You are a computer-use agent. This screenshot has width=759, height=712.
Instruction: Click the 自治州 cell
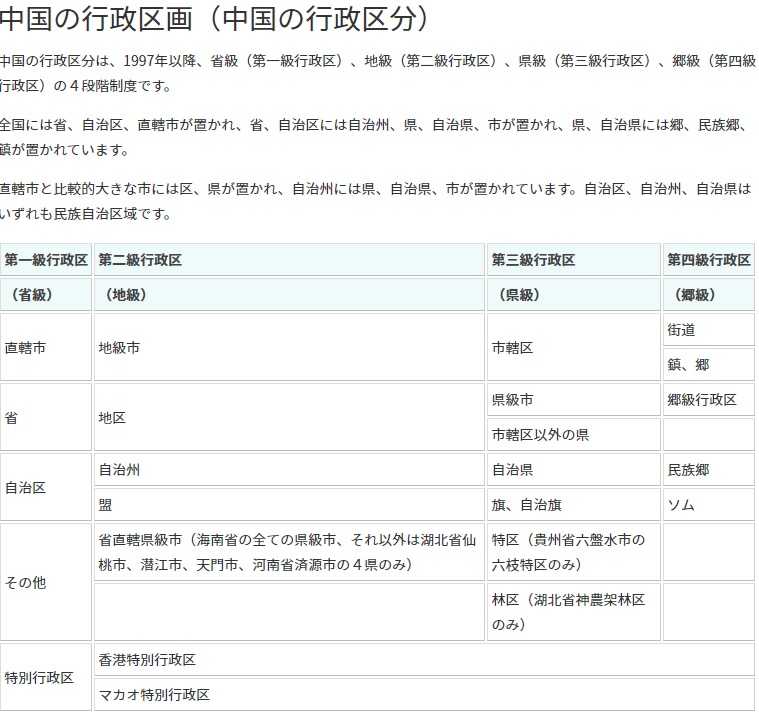click(289, 470)
